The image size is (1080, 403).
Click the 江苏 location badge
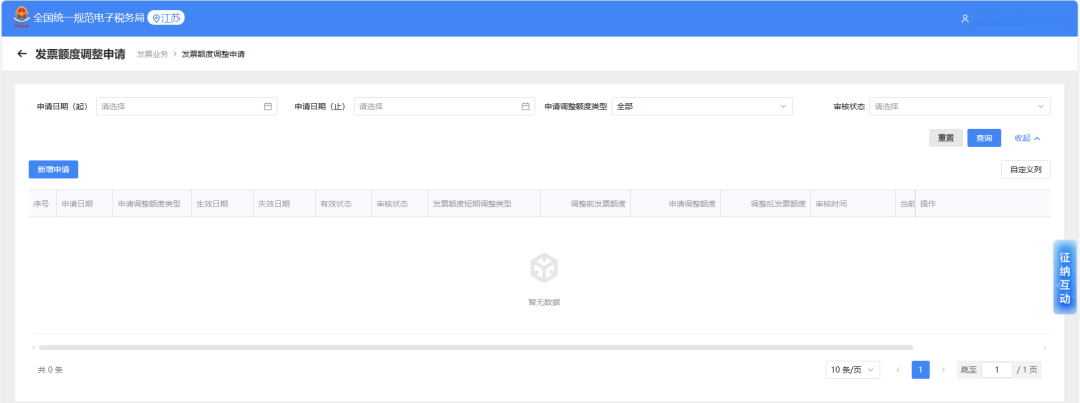tap(166, 18)
